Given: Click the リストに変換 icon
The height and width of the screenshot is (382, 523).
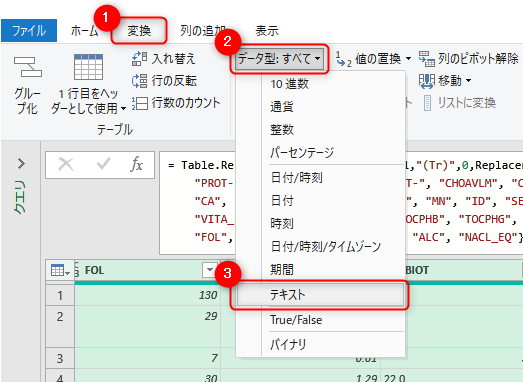Looking at the screenshot, I should point(427,103).
